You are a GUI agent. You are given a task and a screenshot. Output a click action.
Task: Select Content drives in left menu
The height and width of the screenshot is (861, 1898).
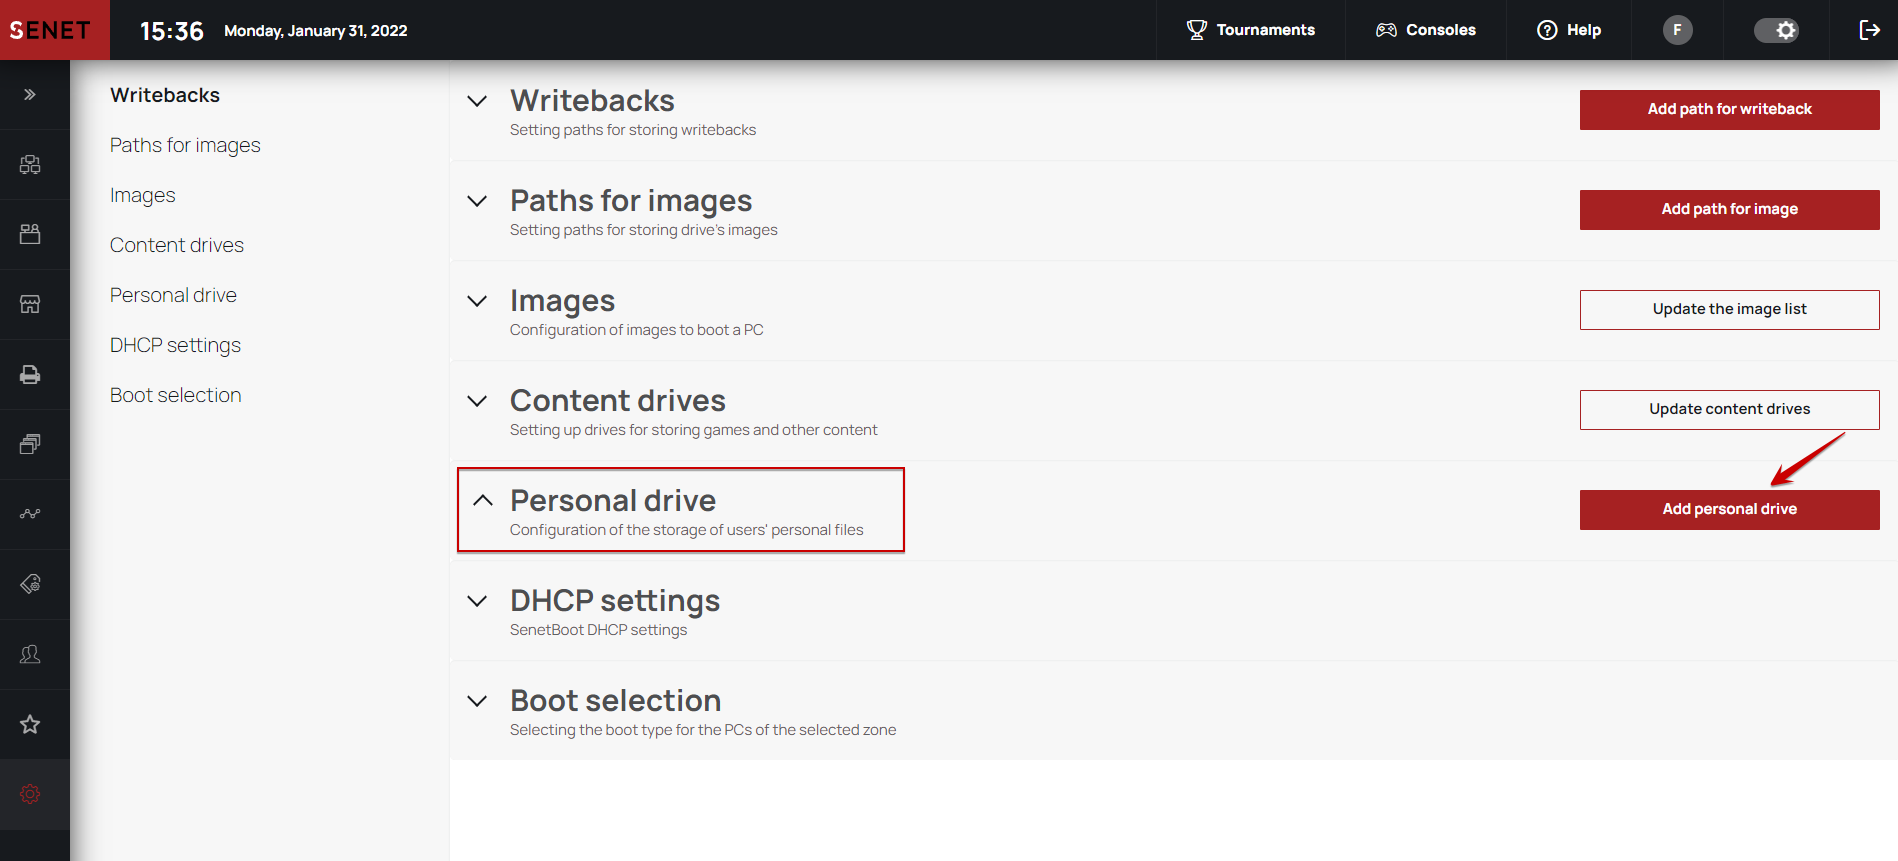point(177,245)
